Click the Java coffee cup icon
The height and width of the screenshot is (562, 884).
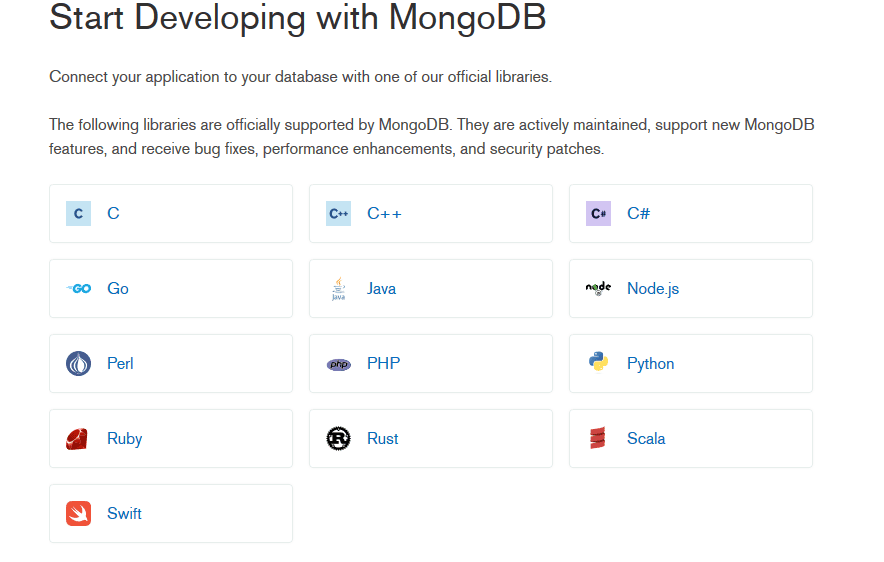(x=338, y=288)
